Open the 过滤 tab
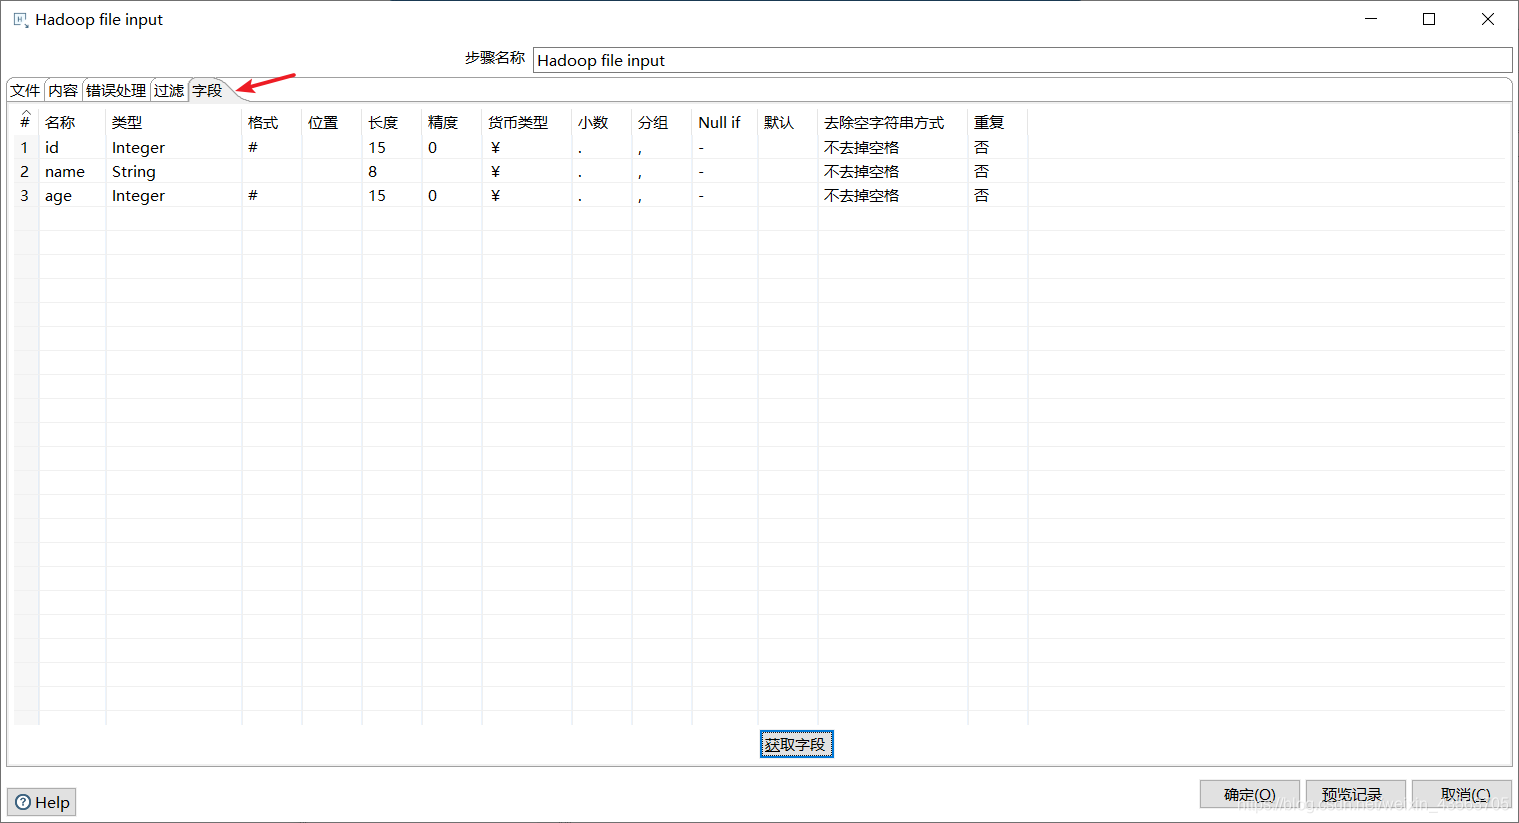Screen dimensions: 1519x823 click(169, 91)
